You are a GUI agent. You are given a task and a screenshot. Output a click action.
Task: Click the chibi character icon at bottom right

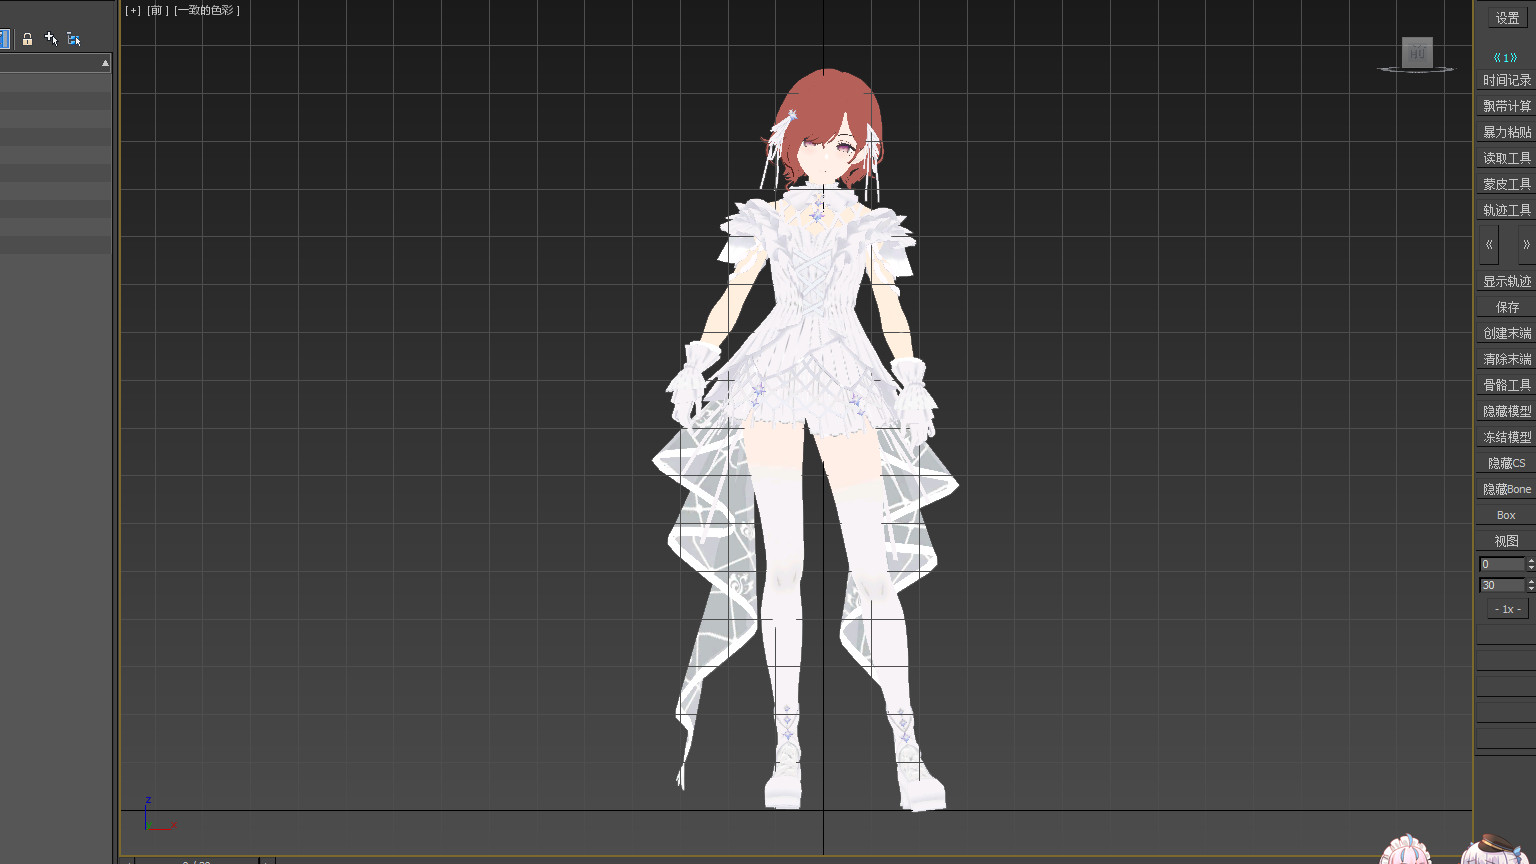1405,851
